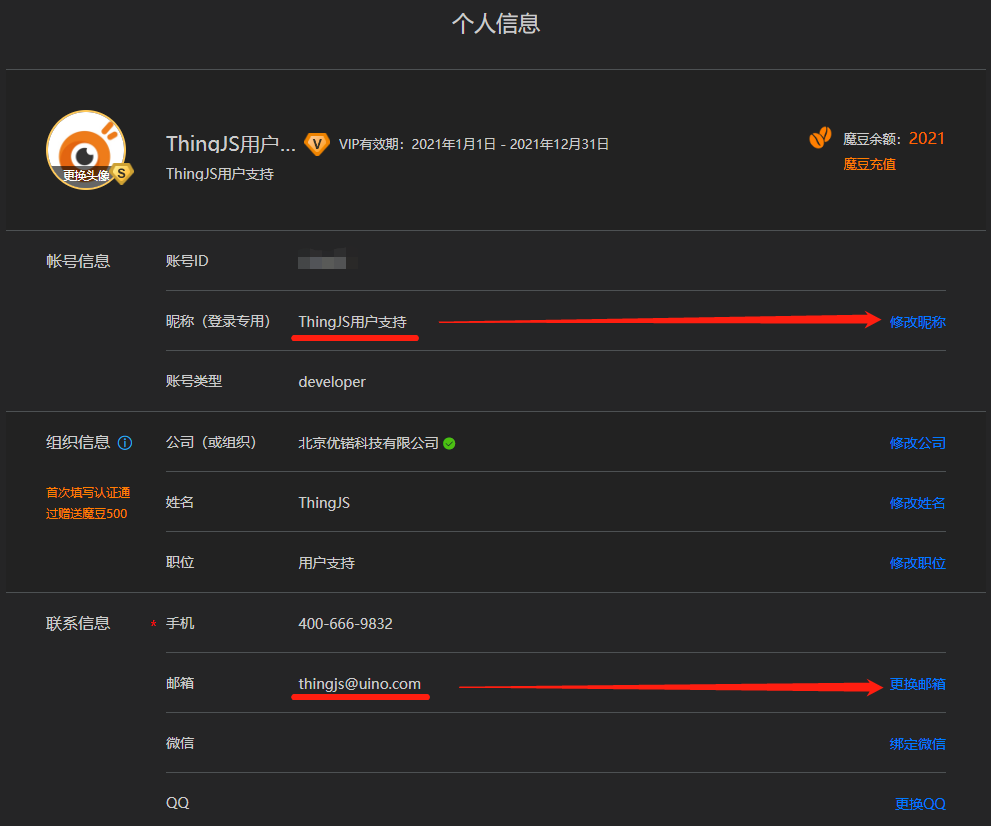The height and width of the screenshot is (826, 991).
Task: Click the 修改姓名 link
Action: pos(917,503)
